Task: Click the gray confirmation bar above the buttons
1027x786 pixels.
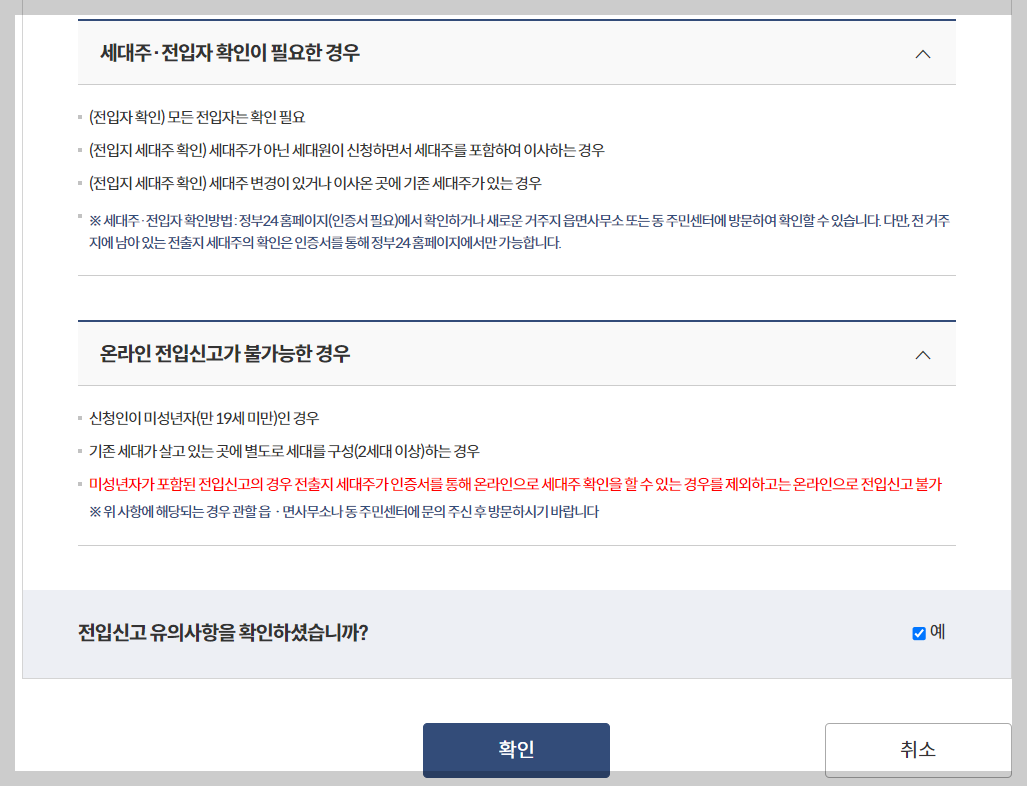Action: pyautogui.click(x=513, y=631)
